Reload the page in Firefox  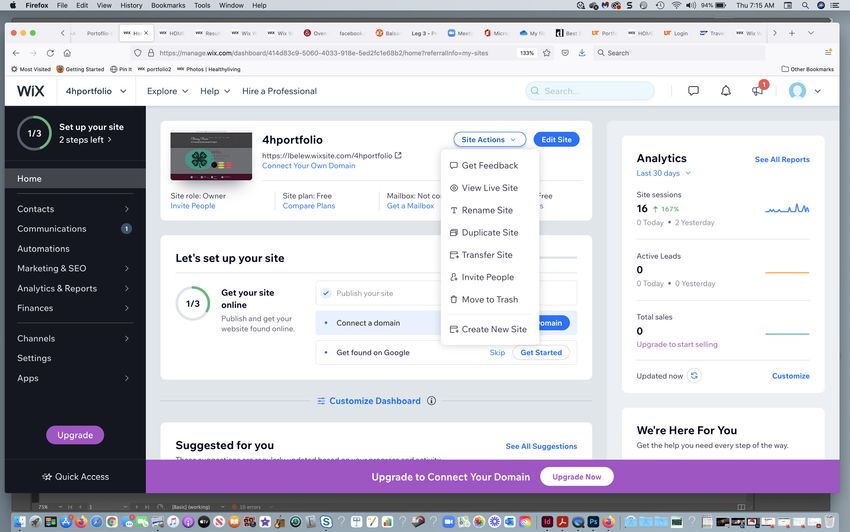[x=50, y=53]
